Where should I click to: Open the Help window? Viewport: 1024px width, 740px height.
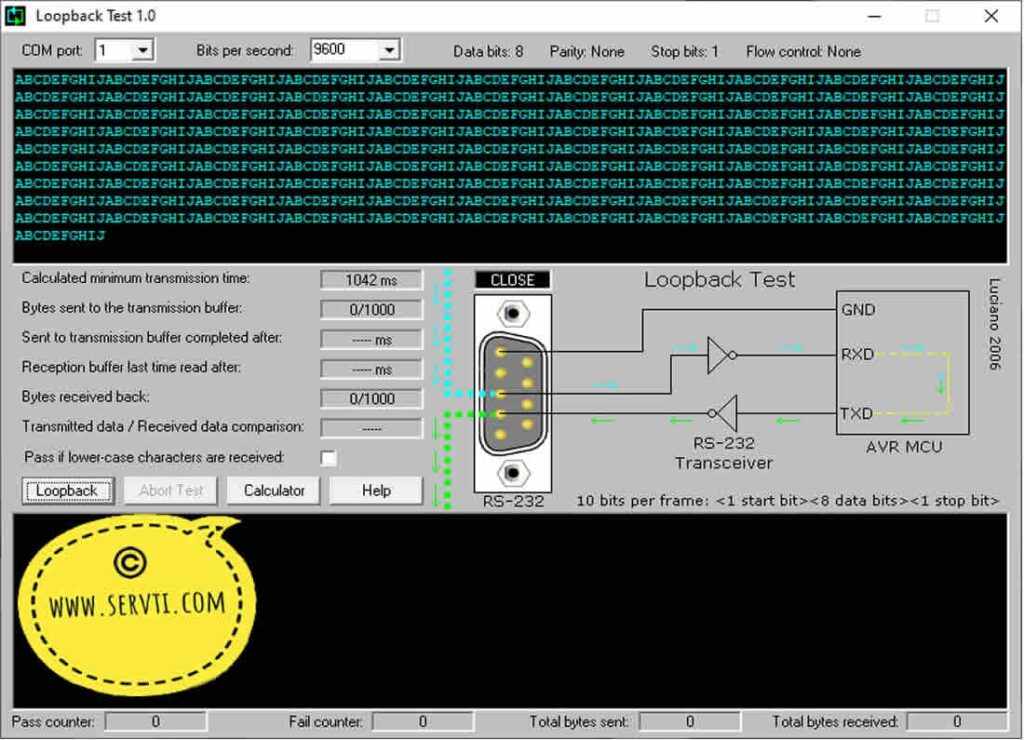pos(375,490)
